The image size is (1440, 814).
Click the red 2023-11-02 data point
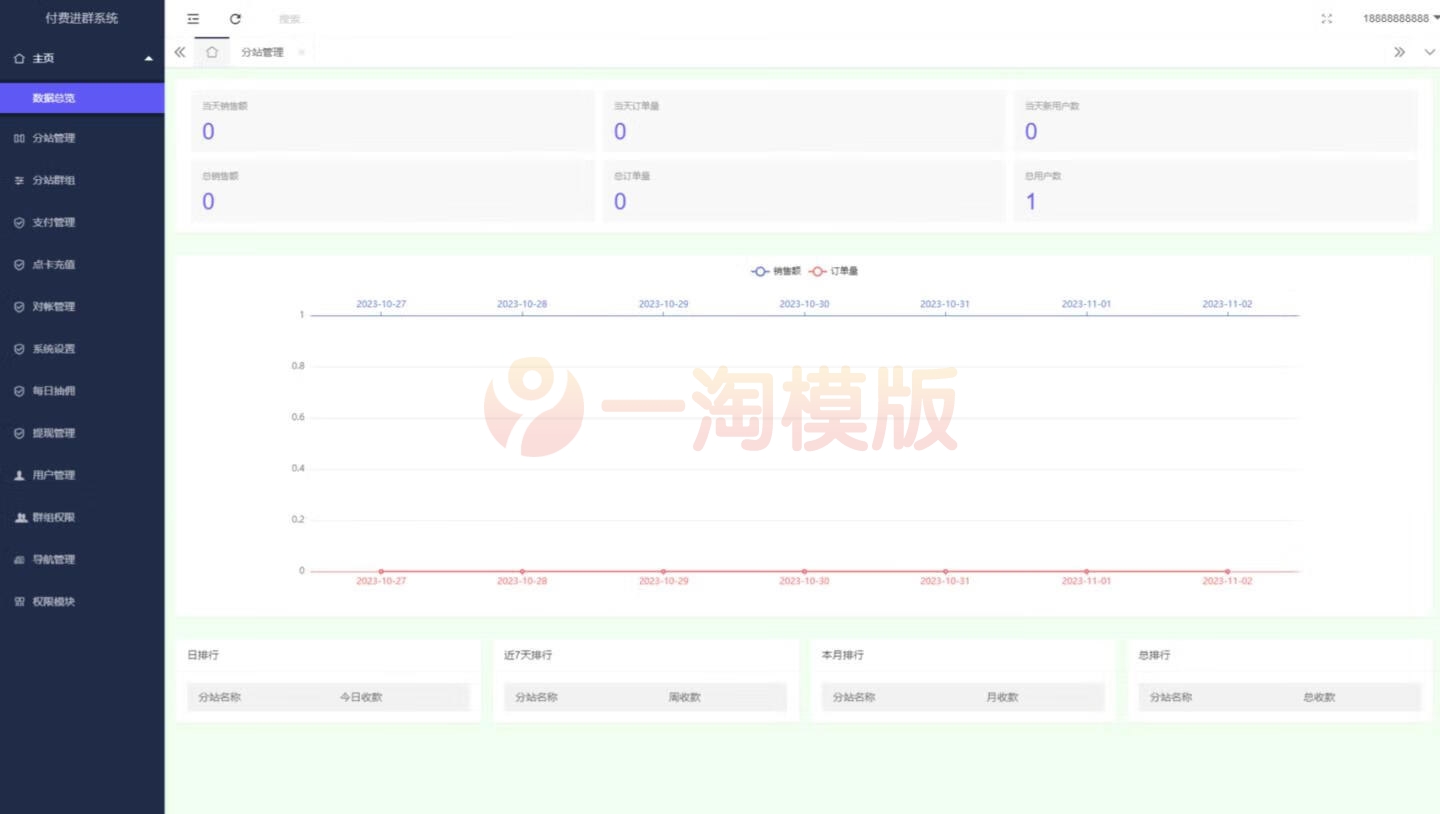[x=1227, y=571]
